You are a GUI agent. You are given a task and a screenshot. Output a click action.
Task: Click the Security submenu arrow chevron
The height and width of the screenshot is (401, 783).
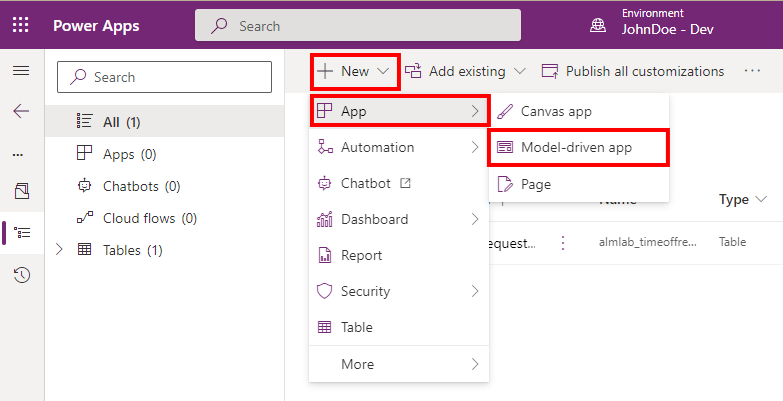click(x=475, y=291)
